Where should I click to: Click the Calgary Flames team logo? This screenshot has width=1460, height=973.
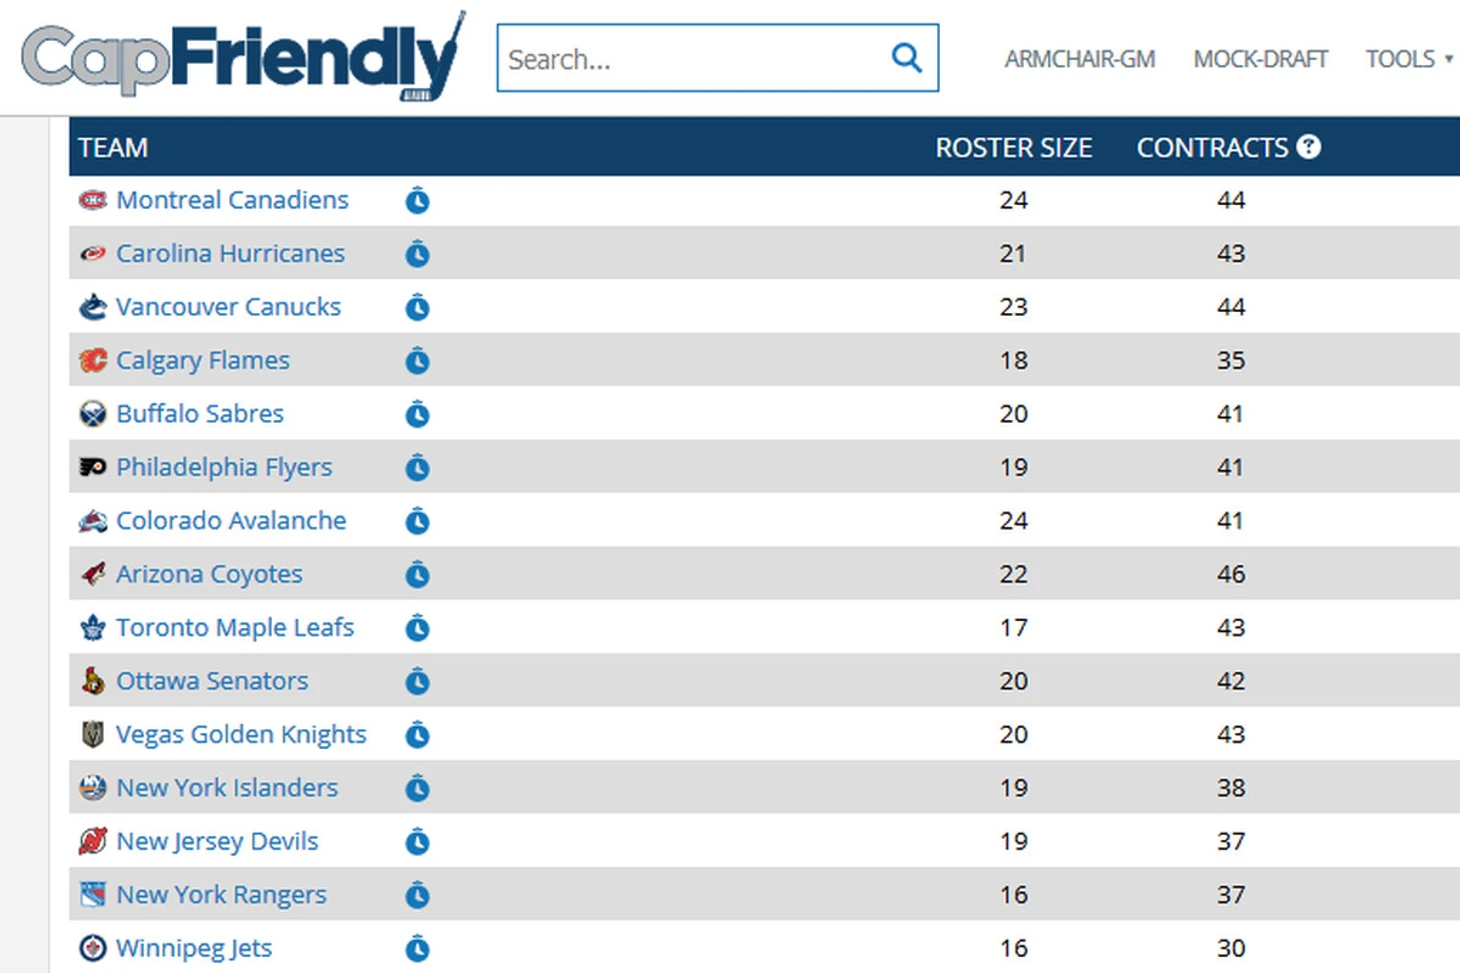pyautogui.click(x=92, y=360)
